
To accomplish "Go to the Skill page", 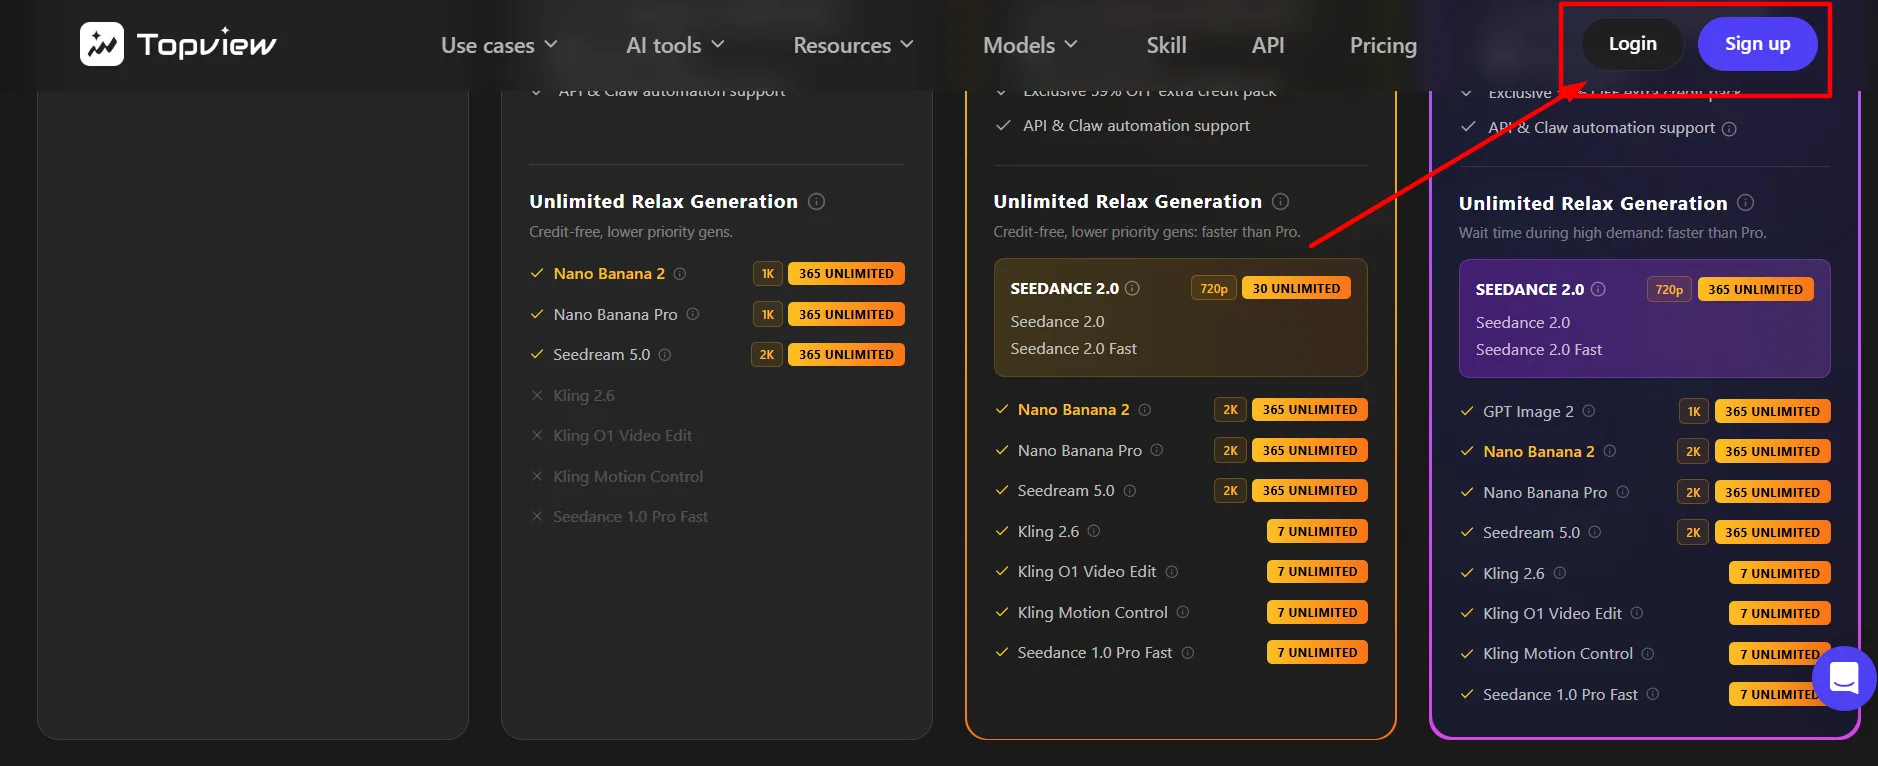I will (x=1166, y=45).
